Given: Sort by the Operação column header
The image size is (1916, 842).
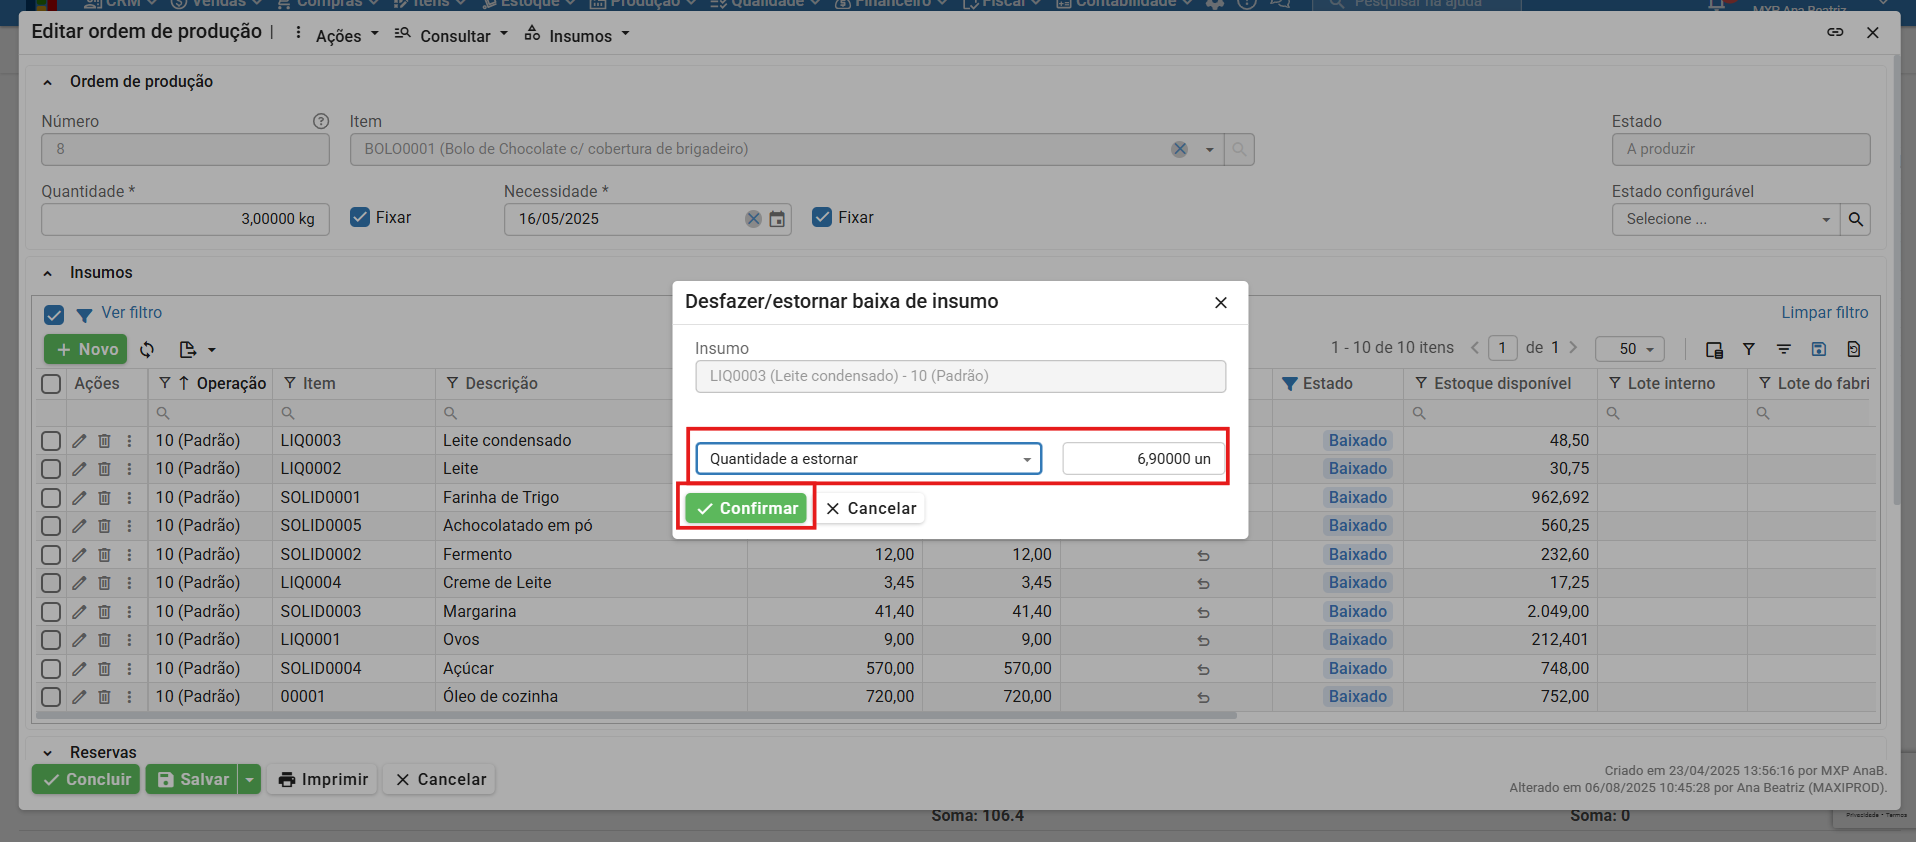Looking at the screenshot, I should [231, 384].
